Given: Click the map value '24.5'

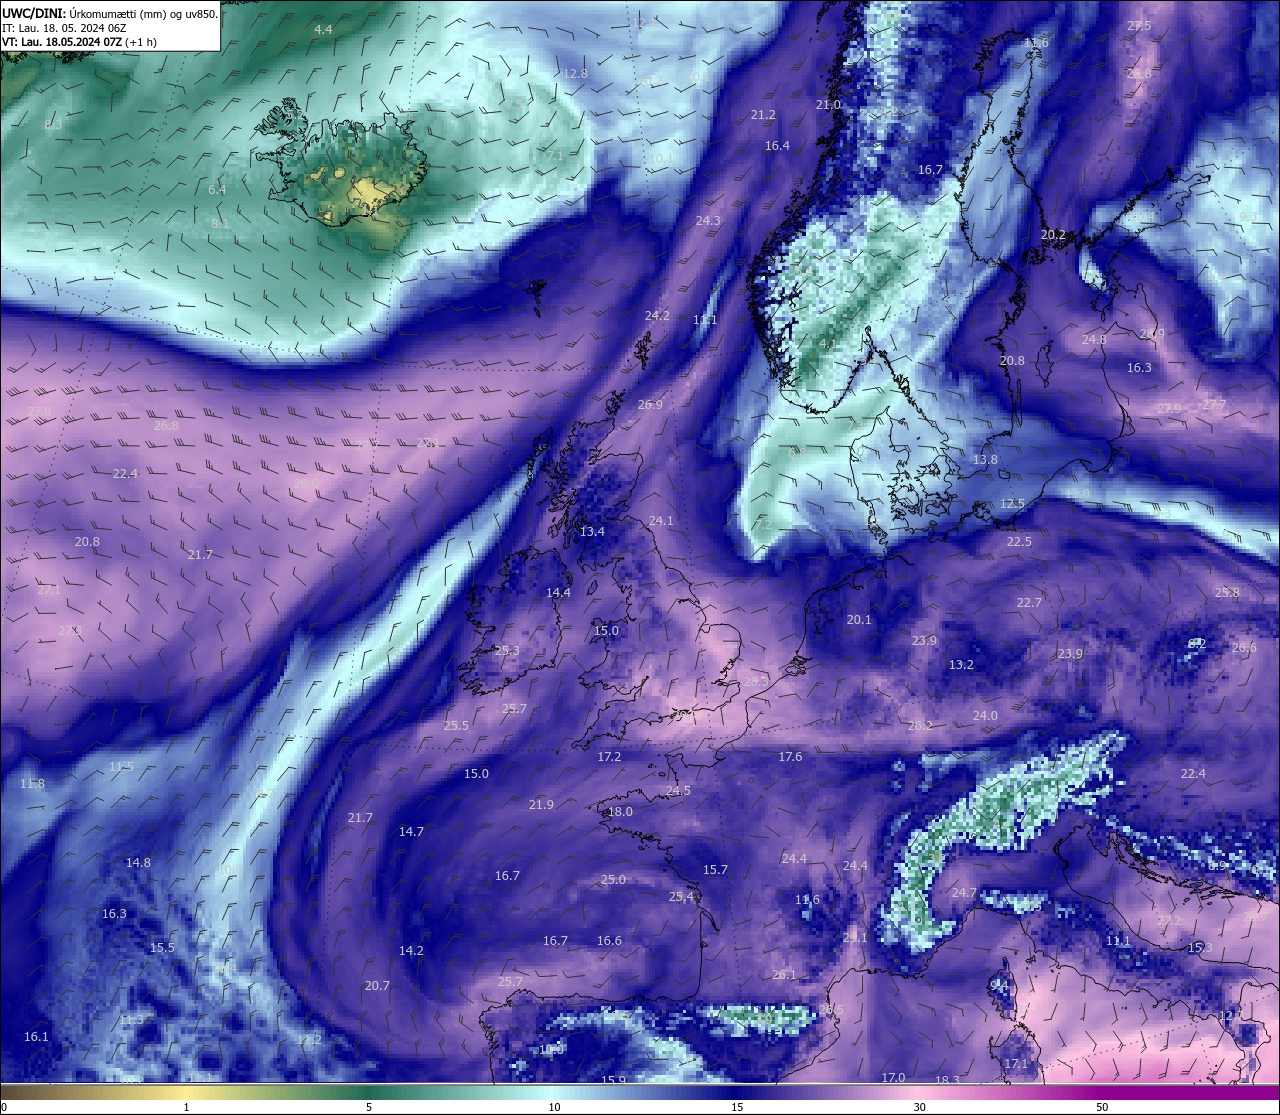Looking at the screenshot, I should (678, 791).
